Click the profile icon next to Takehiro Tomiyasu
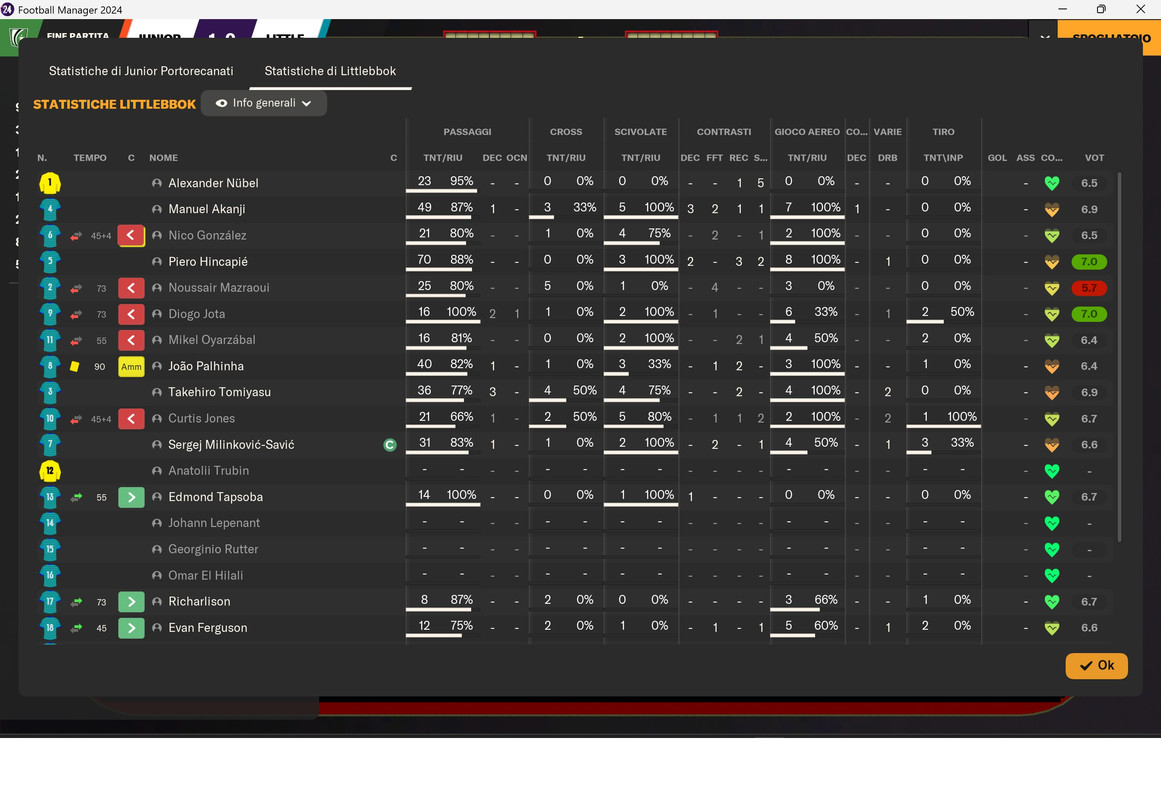 pos(157,392)
